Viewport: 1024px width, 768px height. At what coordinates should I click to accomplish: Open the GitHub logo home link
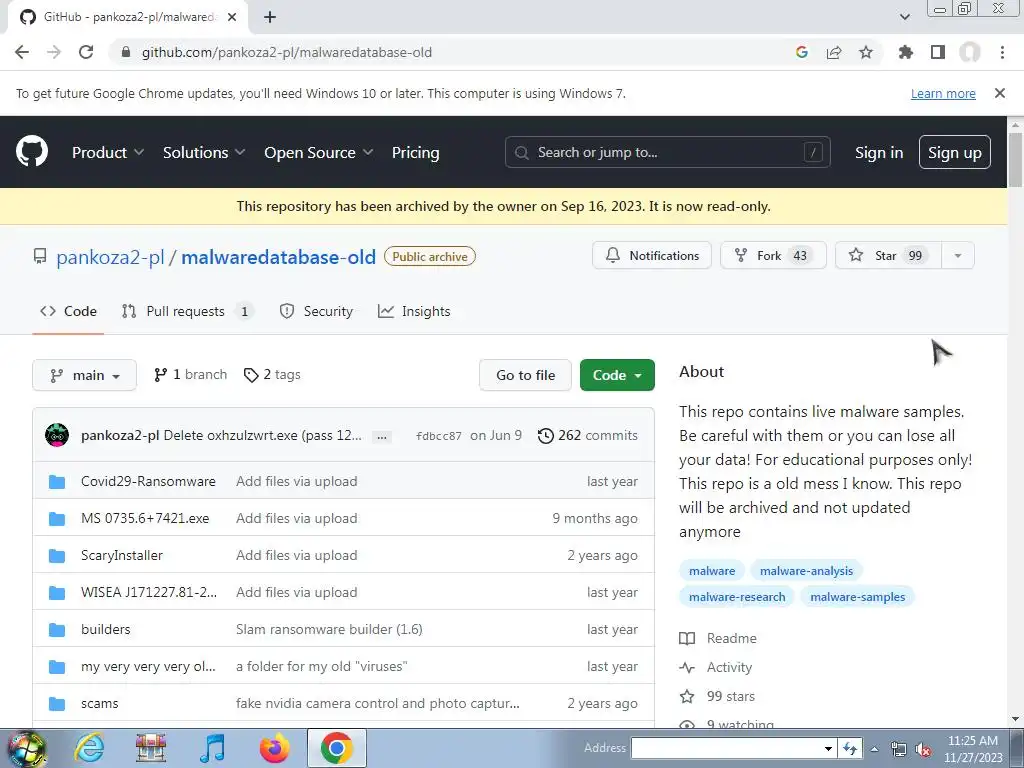point(31,152)
